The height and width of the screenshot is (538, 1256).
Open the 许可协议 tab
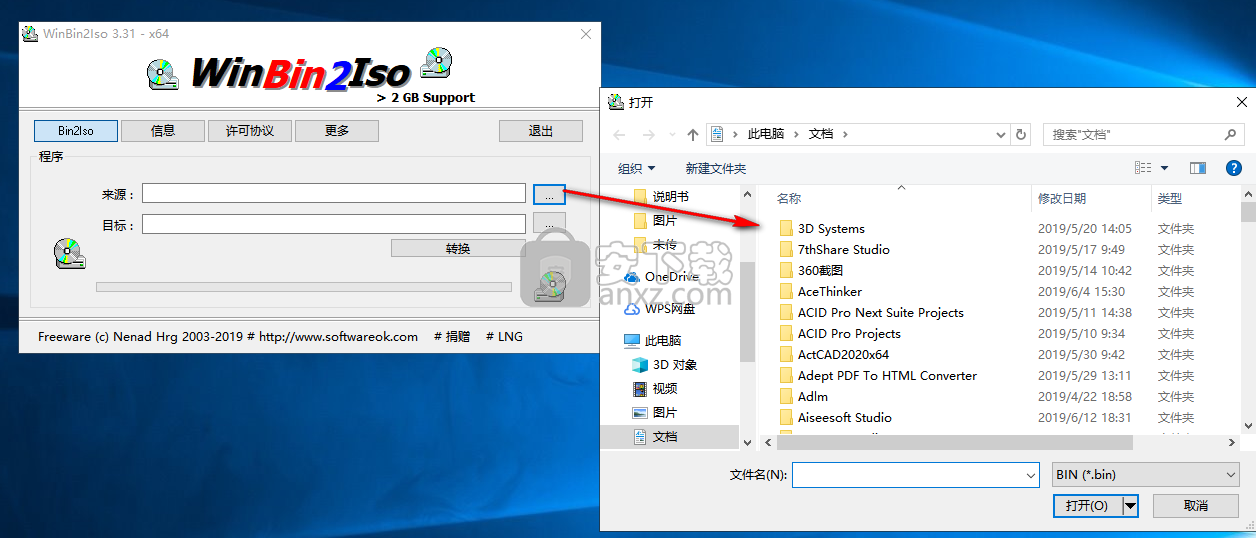pos(250,131)
